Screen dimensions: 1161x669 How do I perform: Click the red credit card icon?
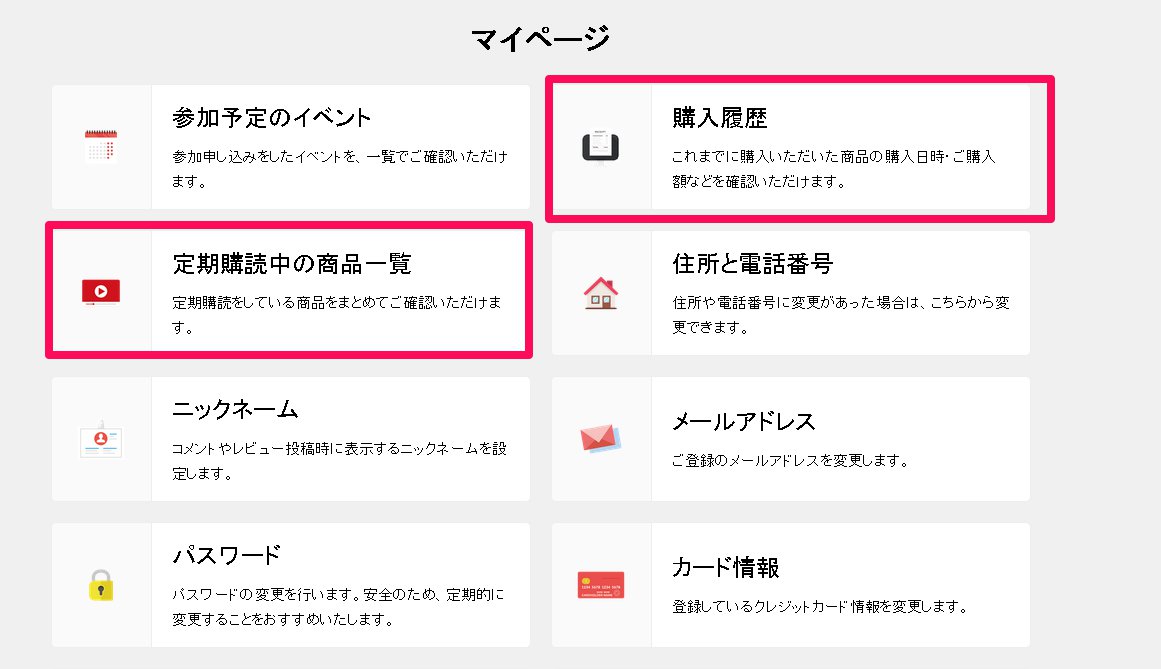click(x=601, y=584)
